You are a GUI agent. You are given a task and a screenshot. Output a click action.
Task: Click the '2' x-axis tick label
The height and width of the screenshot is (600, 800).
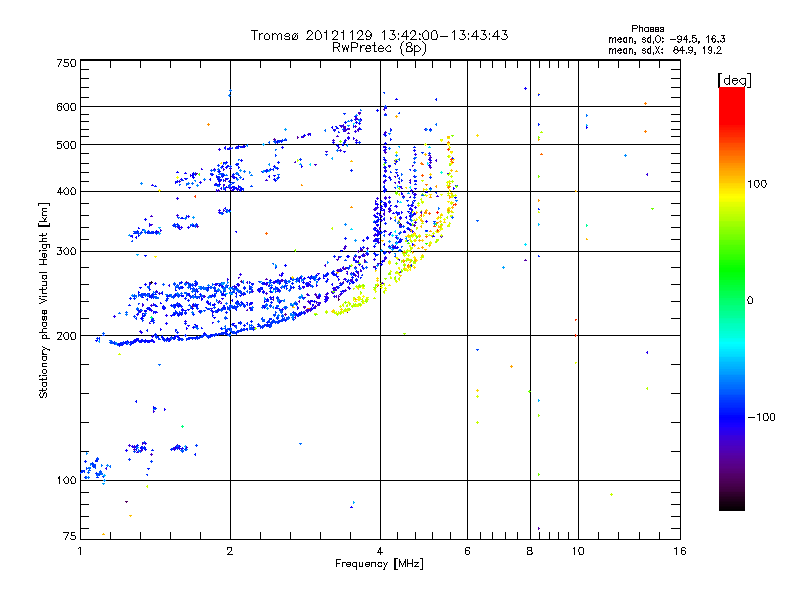[x=230, y=551]
